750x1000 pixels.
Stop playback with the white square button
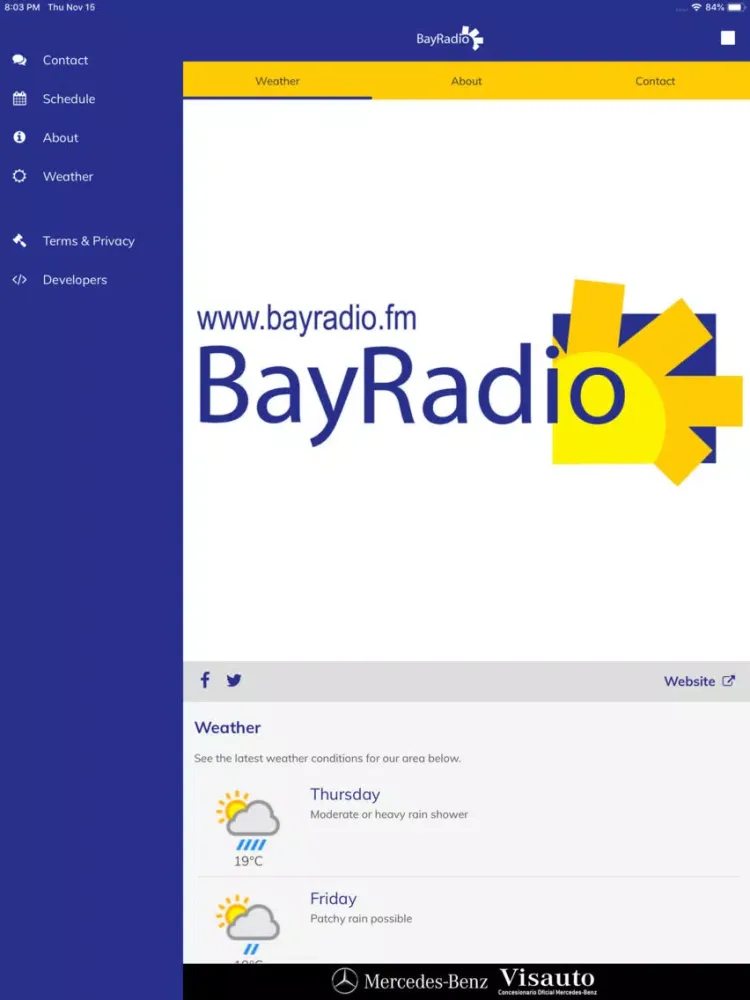coord(728,38)
